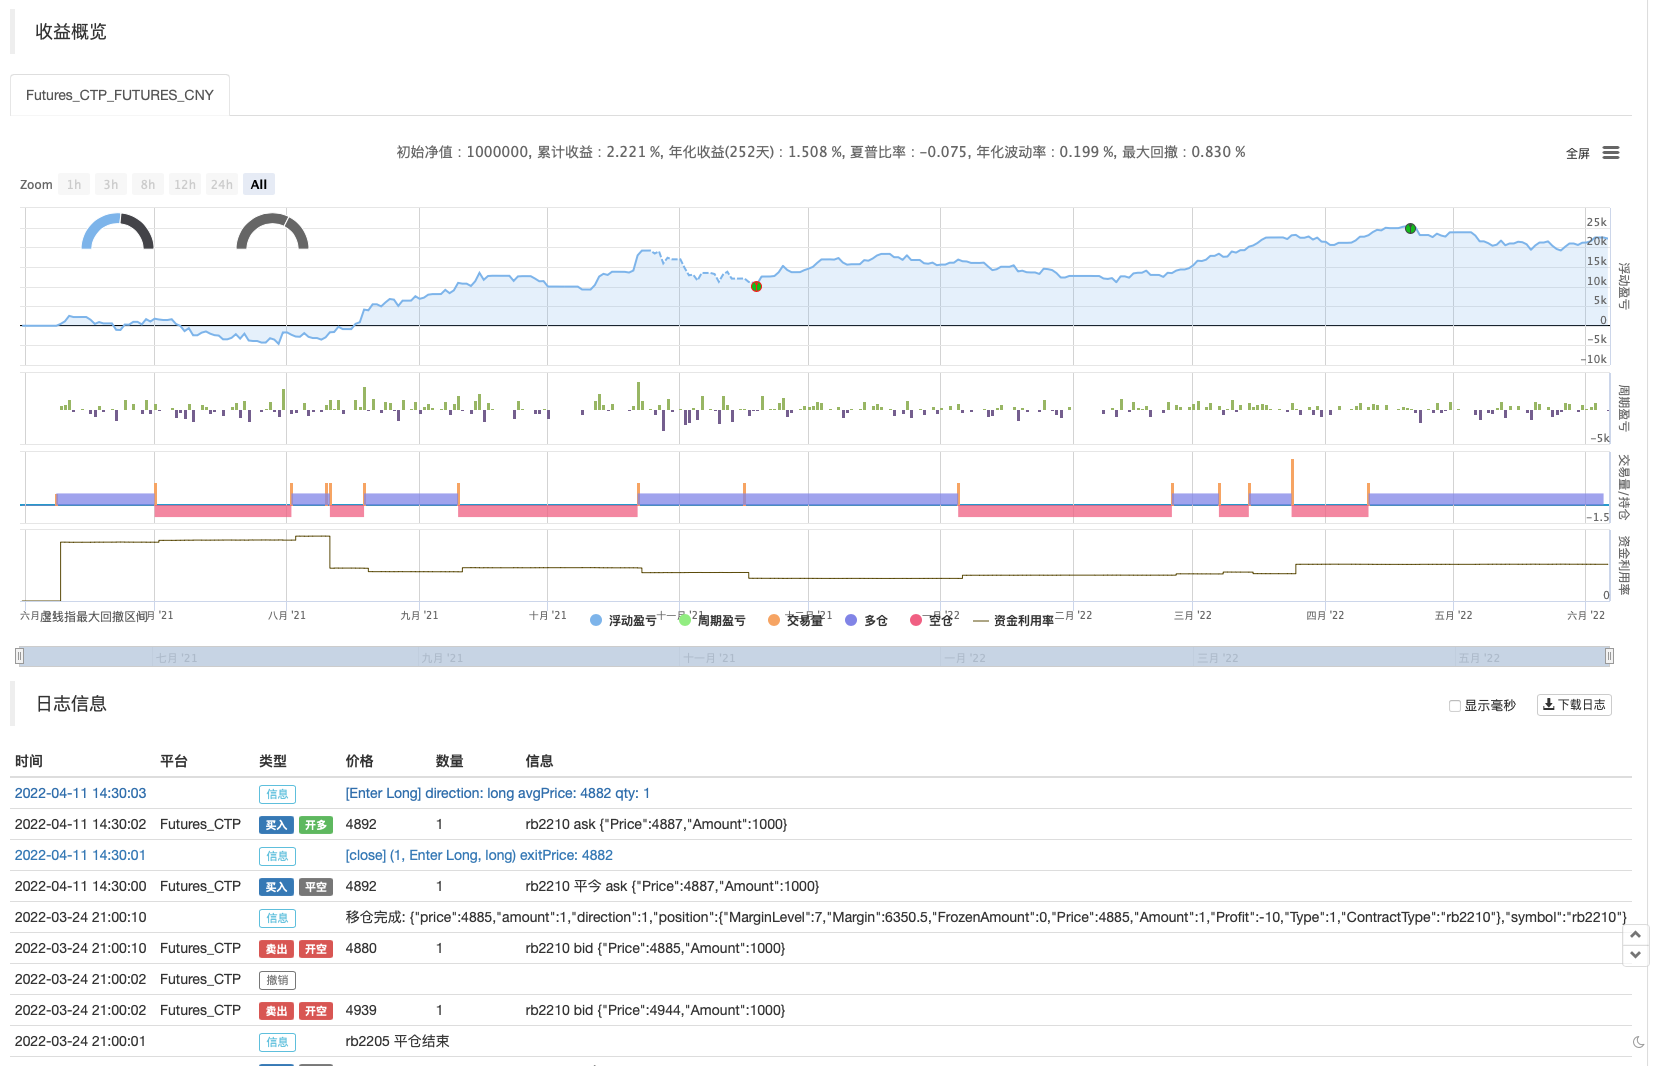Open log timestamp 2022-04-11 14:30:01
The image size is (1659, 1066).
click(x=80, y=855)
